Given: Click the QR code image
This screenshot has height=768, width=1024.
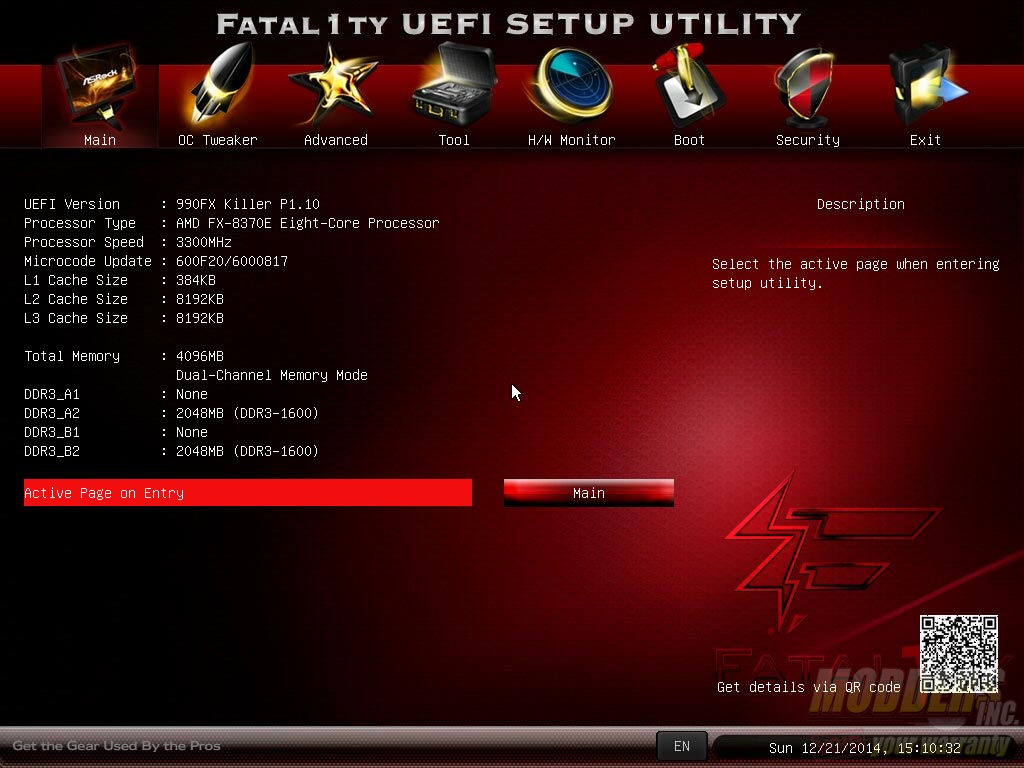Looking at the screenshot, I should coord(958,655).
